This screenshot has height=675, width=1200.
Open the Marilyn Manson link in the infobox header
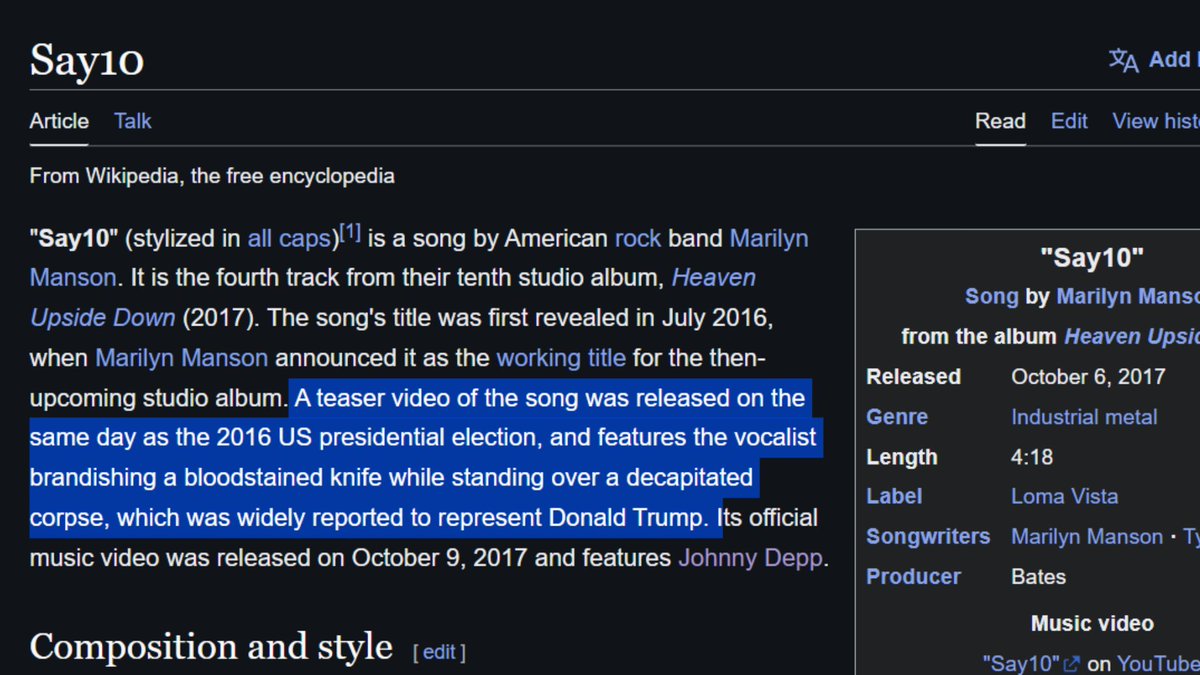tap(1128, 296)
